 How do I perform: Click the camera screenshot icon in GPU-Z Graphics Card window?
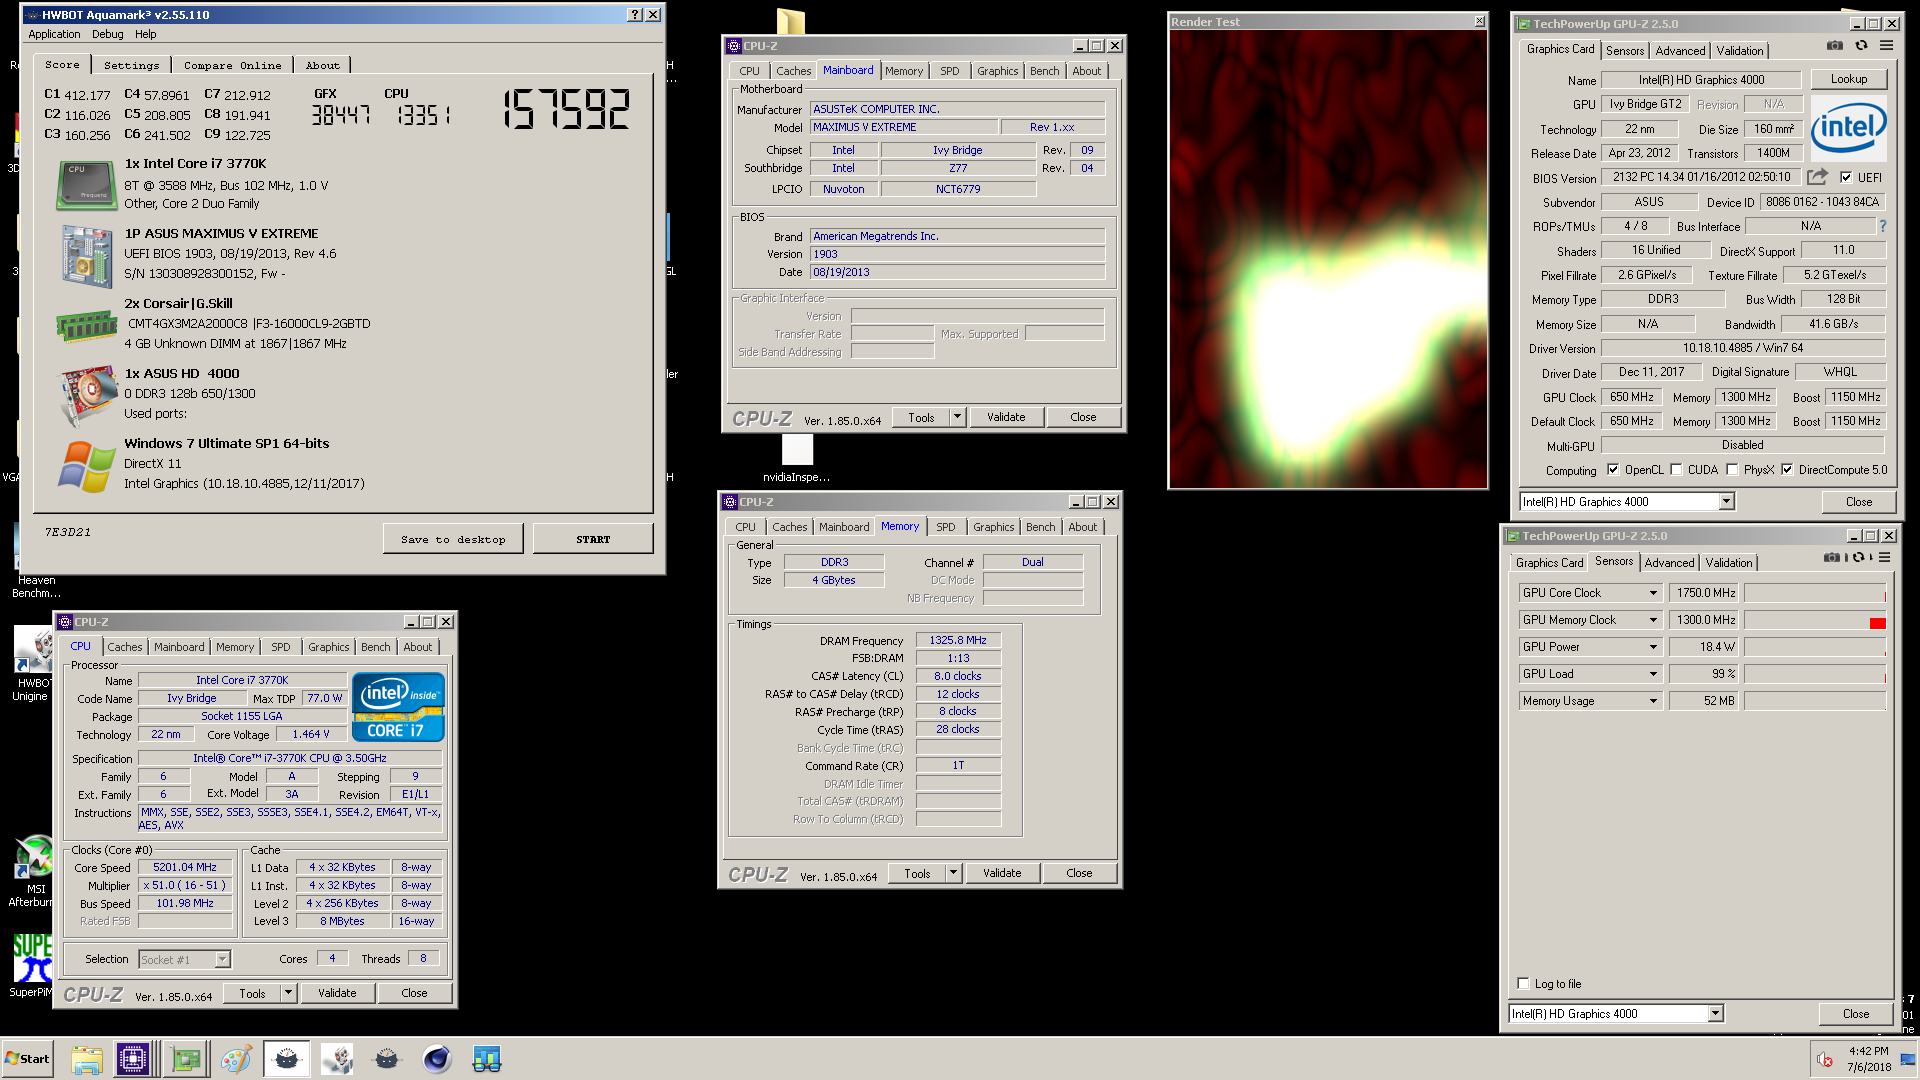[1834, 46]
